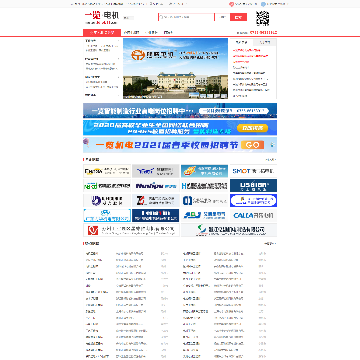Open the dark navy logo with white text
Screen dimensions: 360x360
click(156, 215)
